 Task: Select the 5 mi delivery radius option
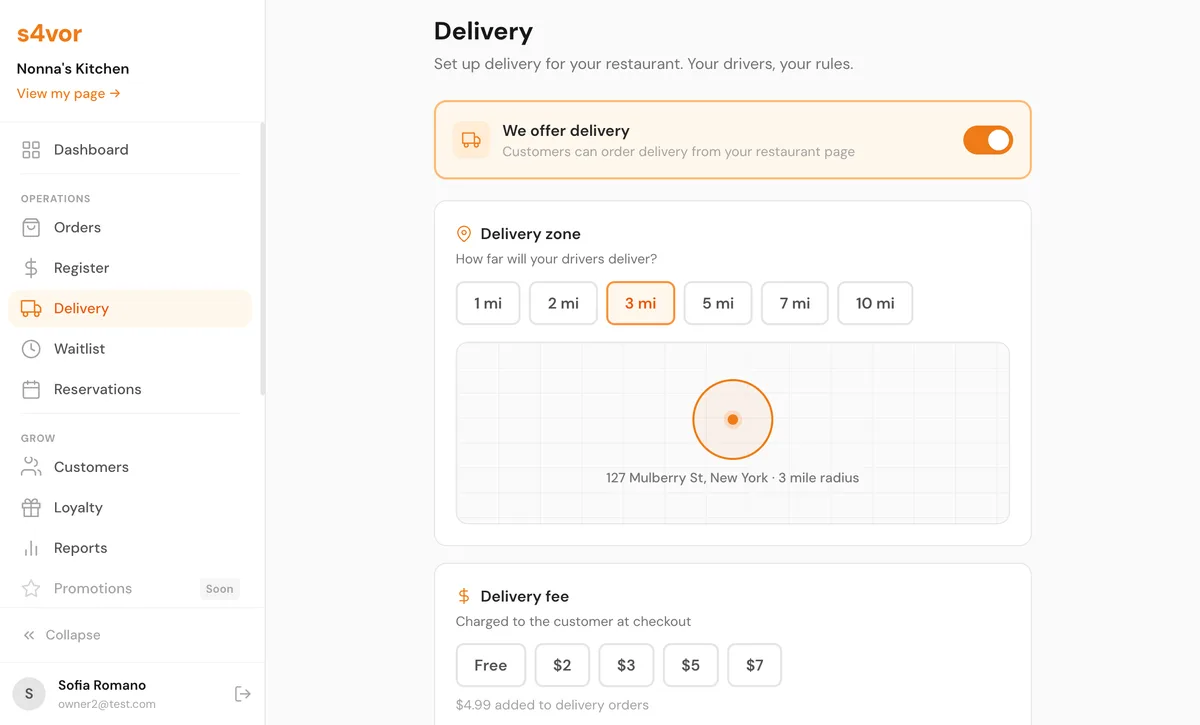[x=717, y=302]
